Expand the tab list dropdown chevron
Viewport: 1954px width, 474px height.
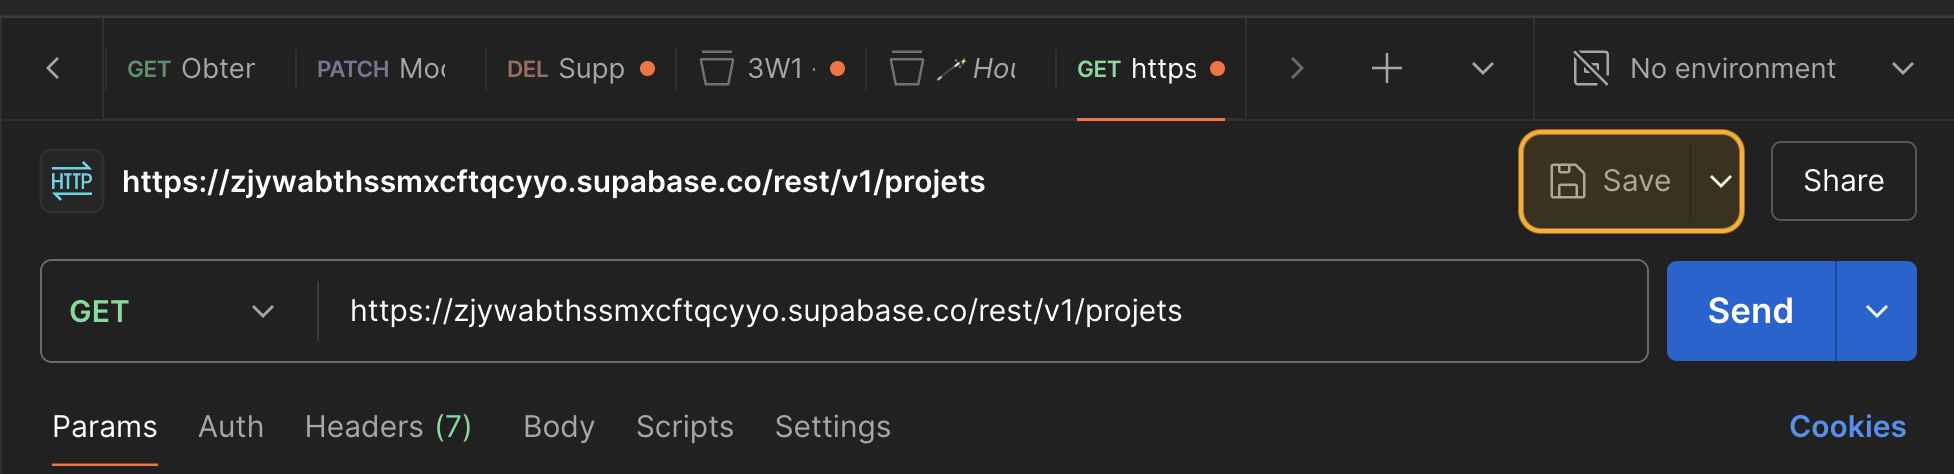[1483, 68]
